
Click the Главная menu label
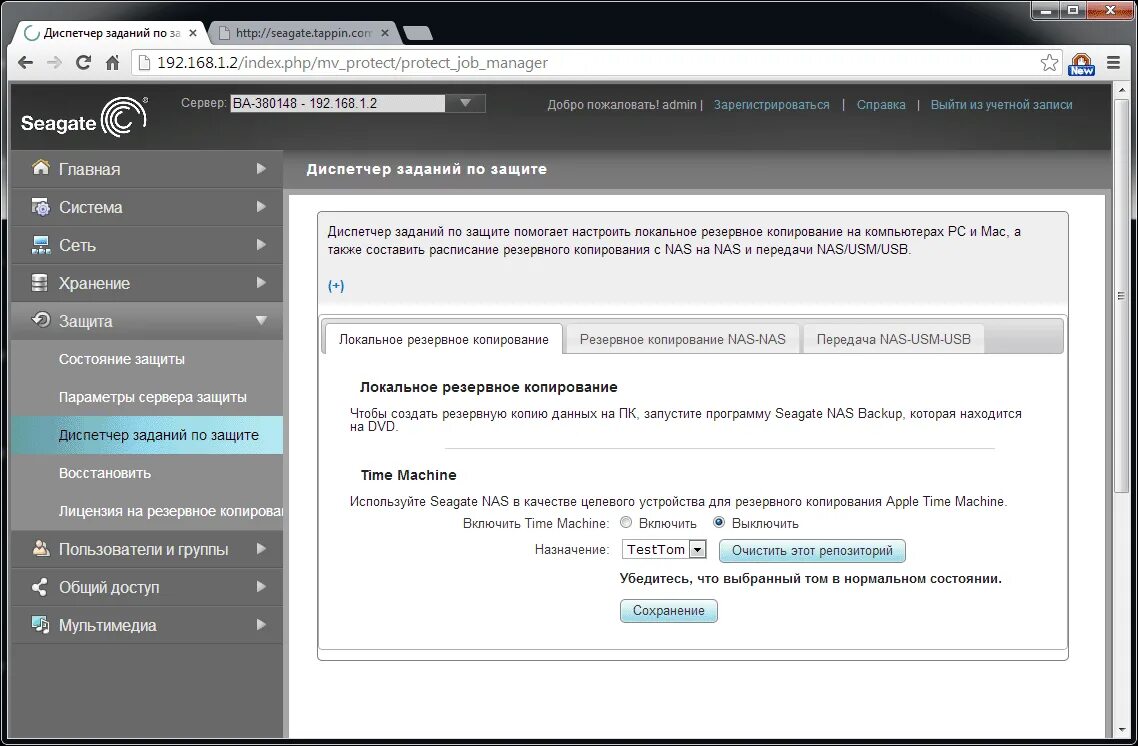coord(89,169)
